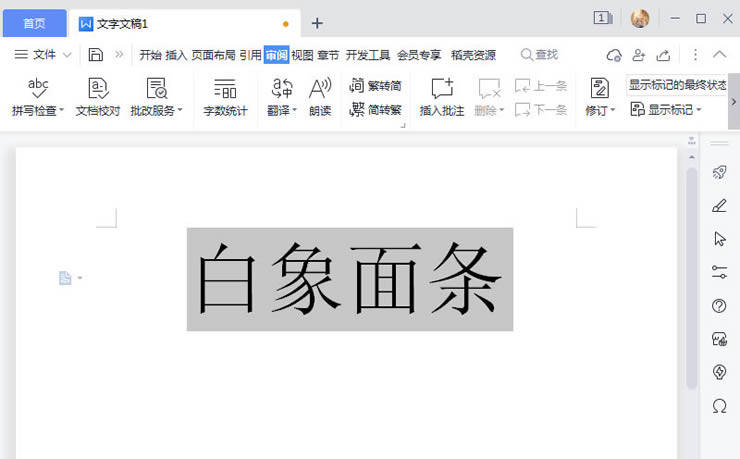740x459 pixels.
Task: Open the 稻壳资源 ribbon tab
Action: pos(473,55)
